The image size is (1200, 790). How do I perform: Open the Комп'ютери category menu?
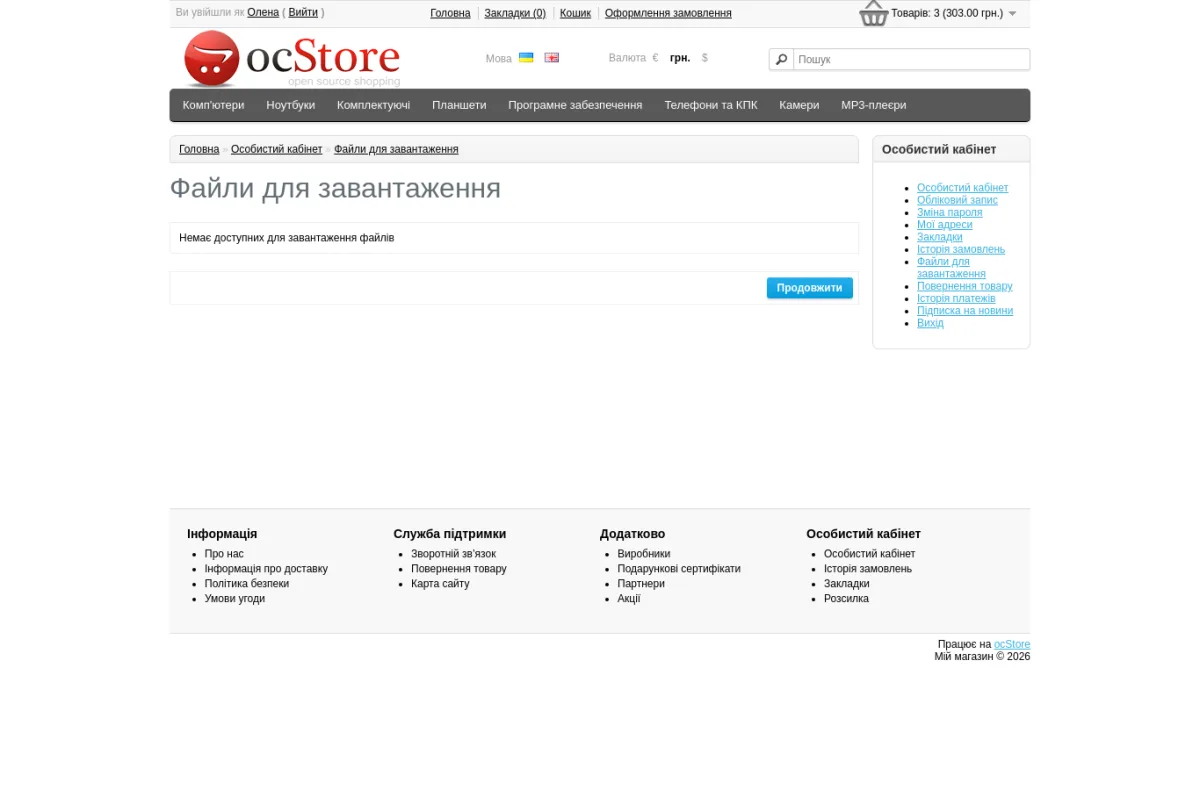tap(213, 105)
